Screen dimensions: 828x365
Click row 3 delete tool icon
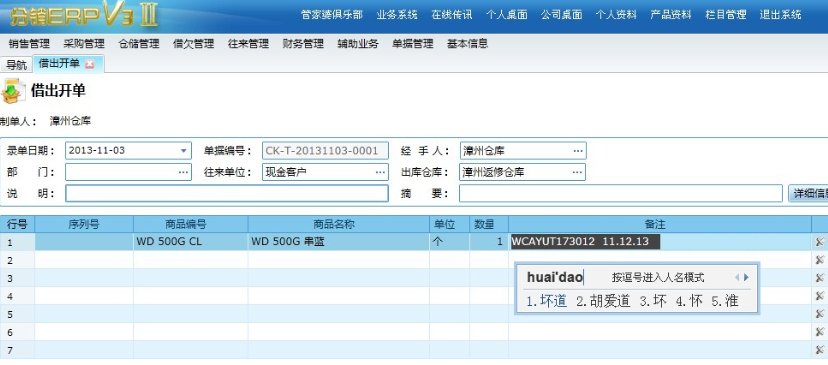point(820,278)
